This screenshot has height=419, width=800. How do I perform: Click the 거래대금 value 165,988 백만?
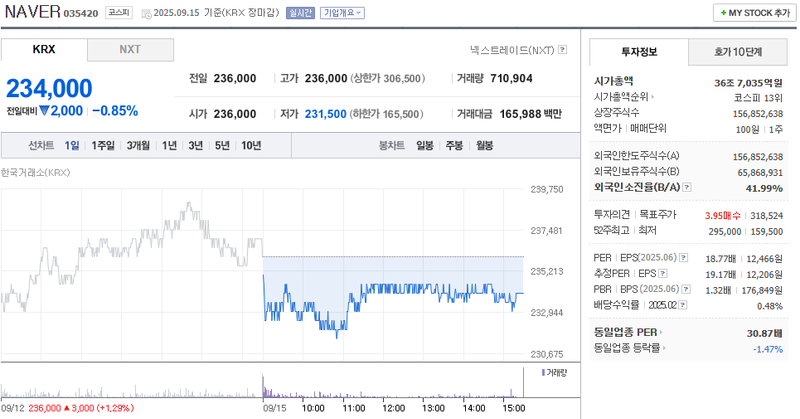point(531,114)
